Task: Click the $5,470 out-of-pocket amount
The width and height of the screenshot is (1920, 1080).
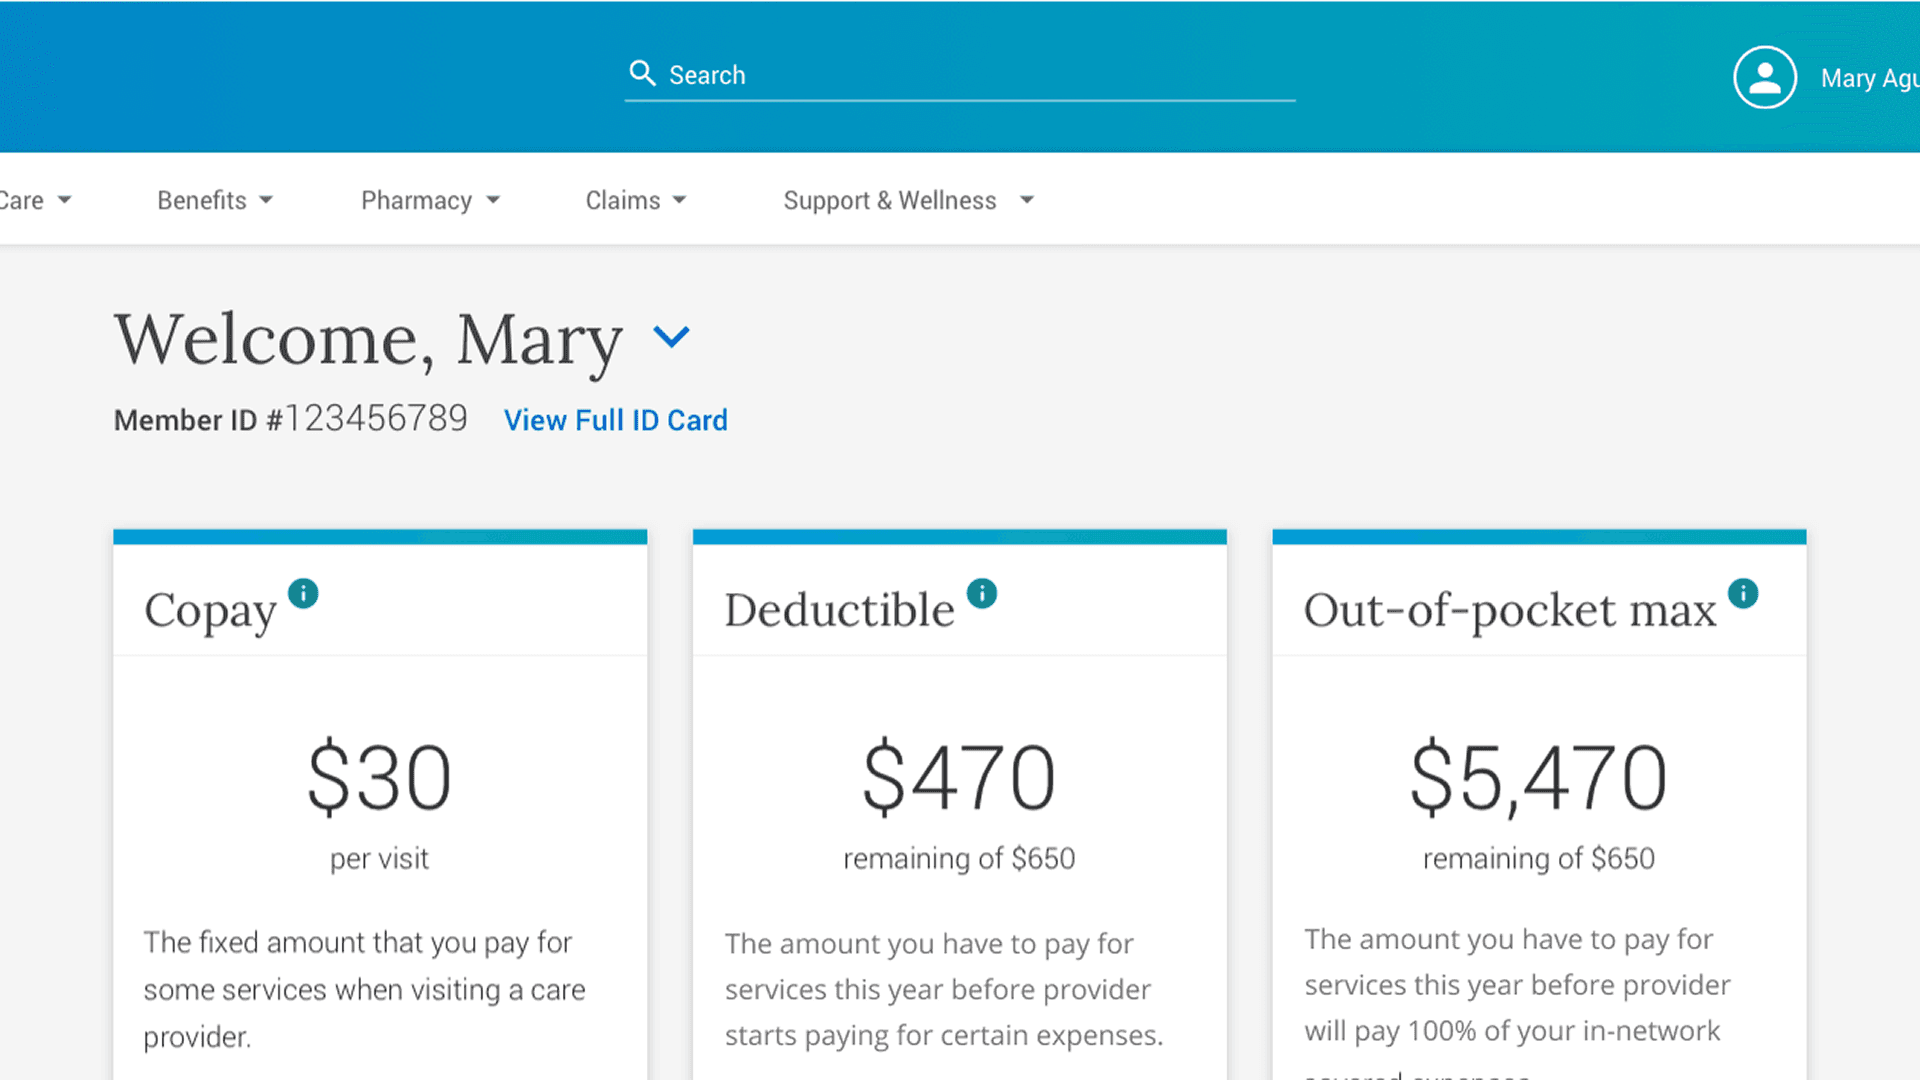Action: [1538, 778]
